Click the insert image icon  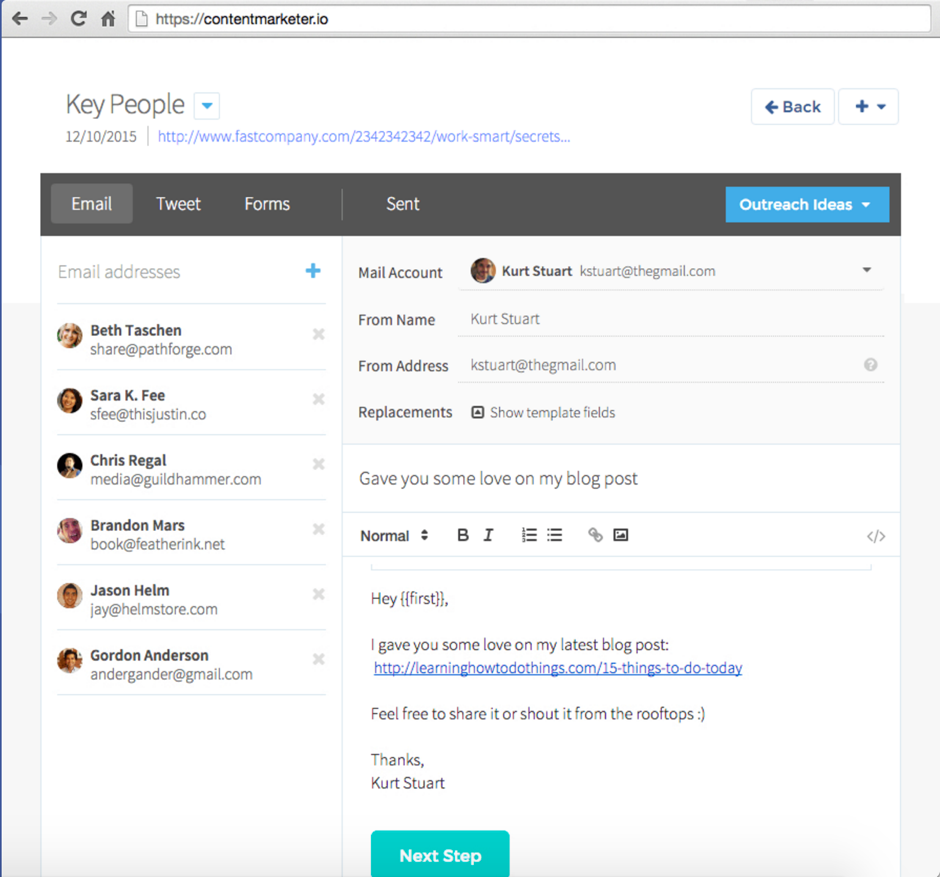coord(621,535)
